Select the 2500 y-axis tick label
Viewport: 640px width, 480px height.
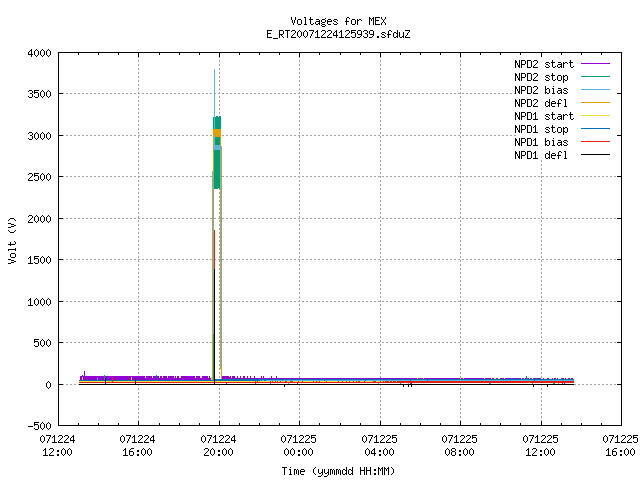pos(39,177)
